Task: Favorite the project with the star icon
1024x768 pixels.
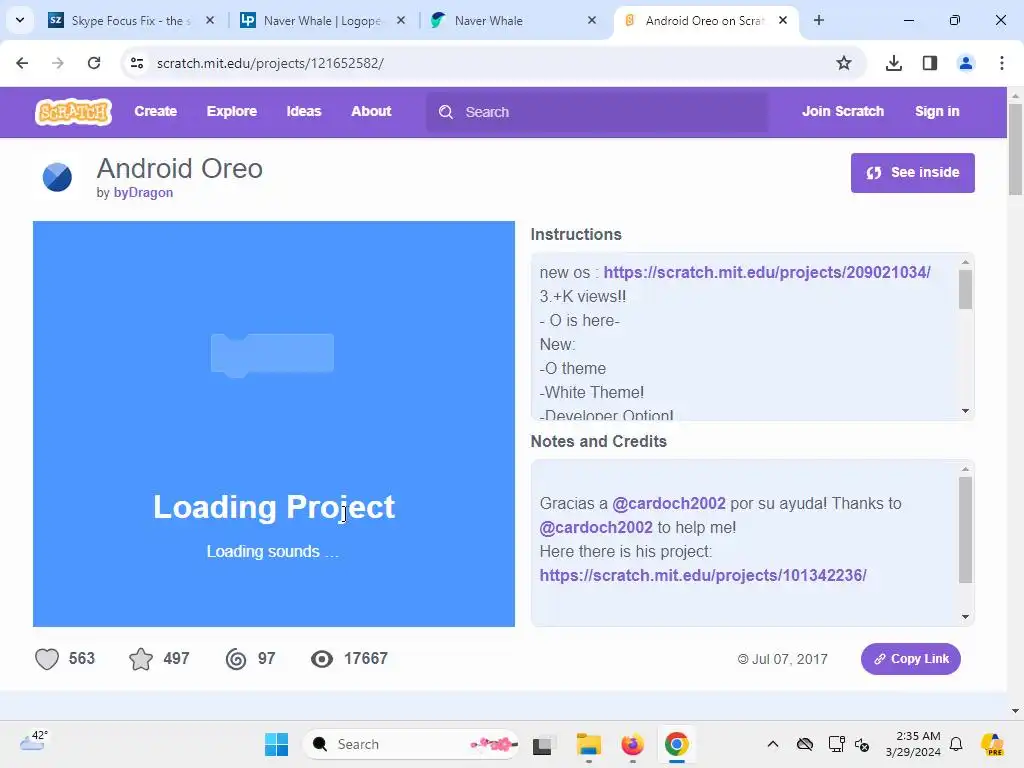Action: click(x=141, y=659)
